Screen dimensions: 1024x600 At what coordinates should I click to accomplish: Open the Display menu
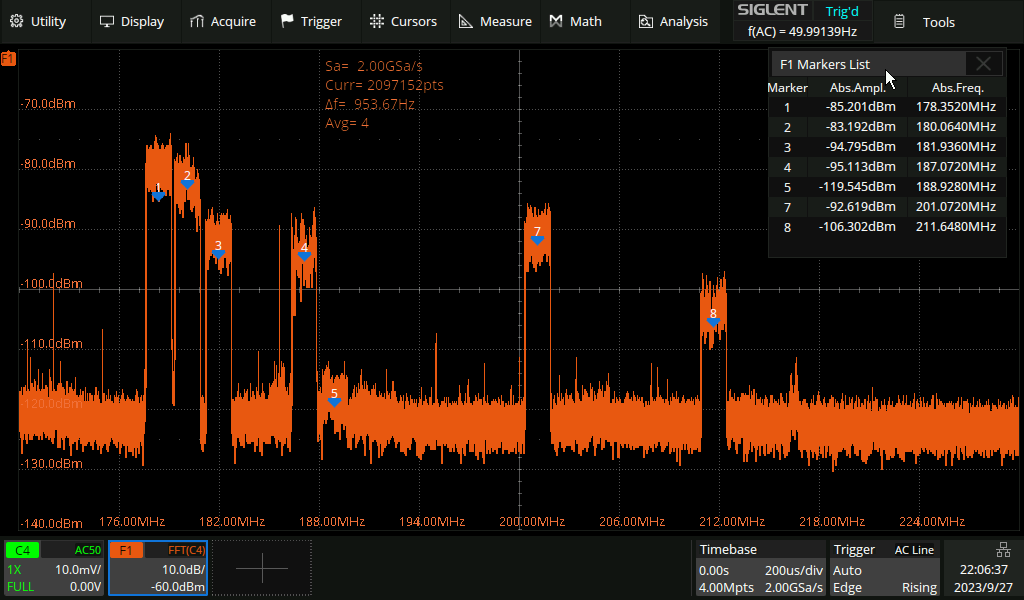[x=132, y=21]
